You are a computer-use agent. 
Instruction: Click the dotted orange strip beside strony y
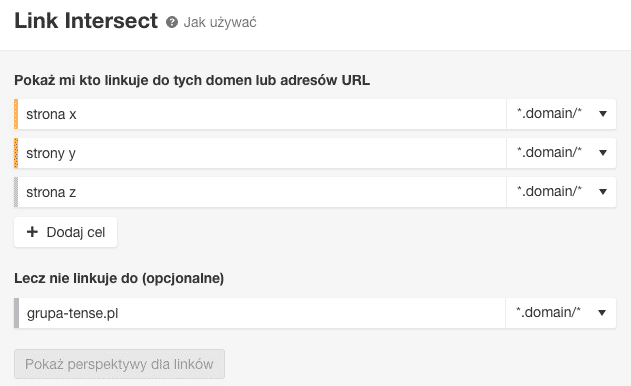pos(16,153)
